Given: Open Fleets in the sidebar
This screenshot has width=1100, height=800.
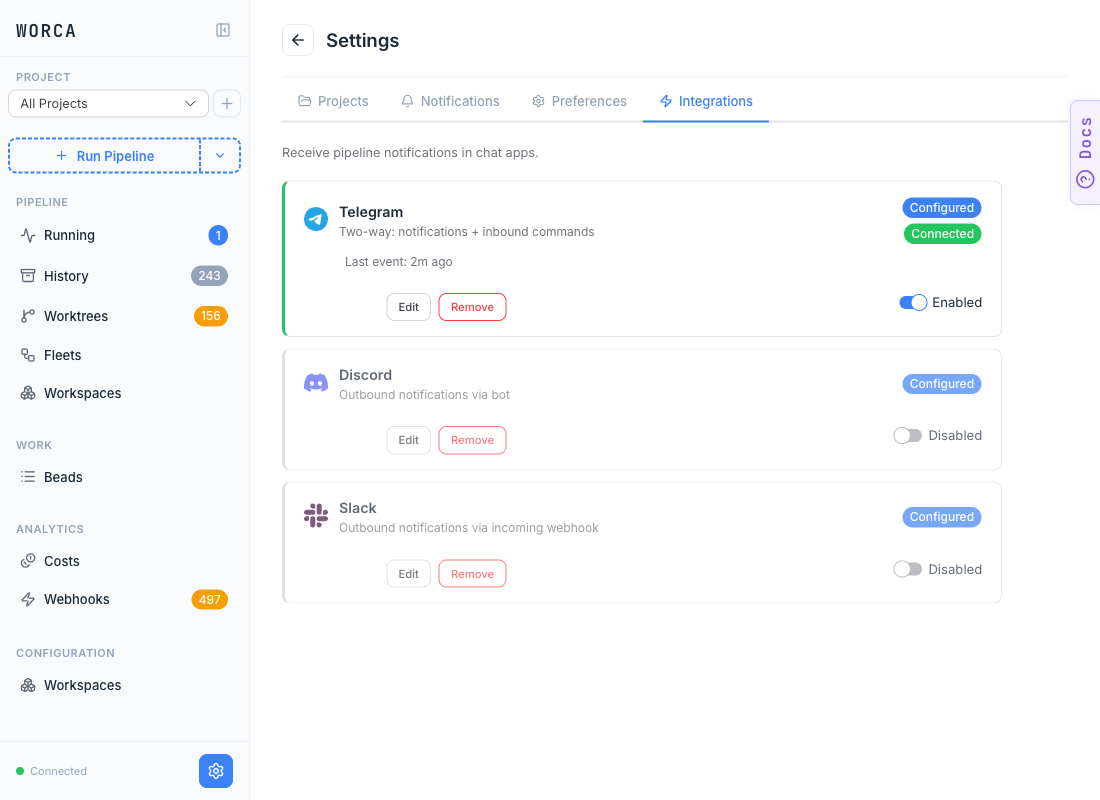Looking at the screenshot, I should pyautogui.click(x=124, y=355).
